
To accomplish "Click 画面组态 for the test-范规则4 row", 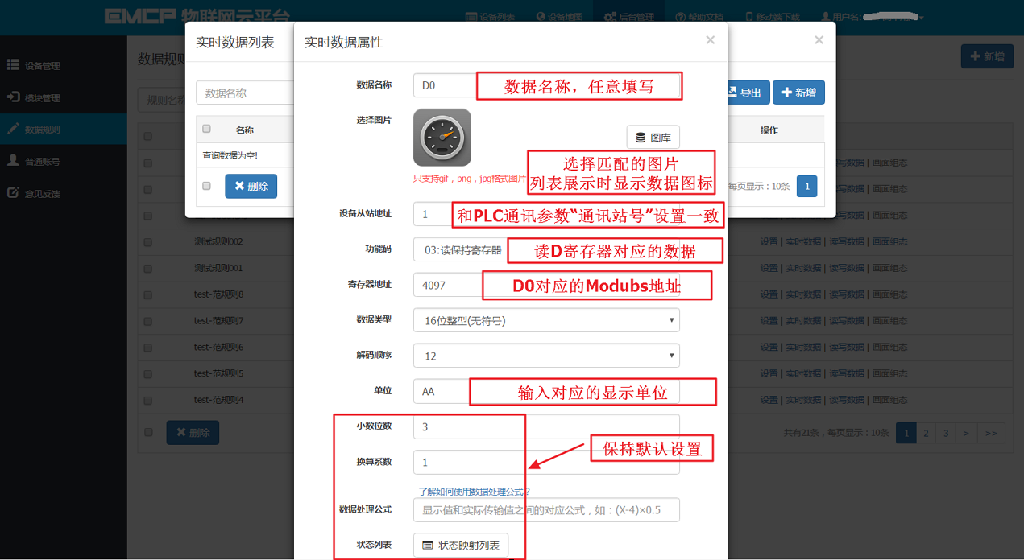I will (889, 400).
